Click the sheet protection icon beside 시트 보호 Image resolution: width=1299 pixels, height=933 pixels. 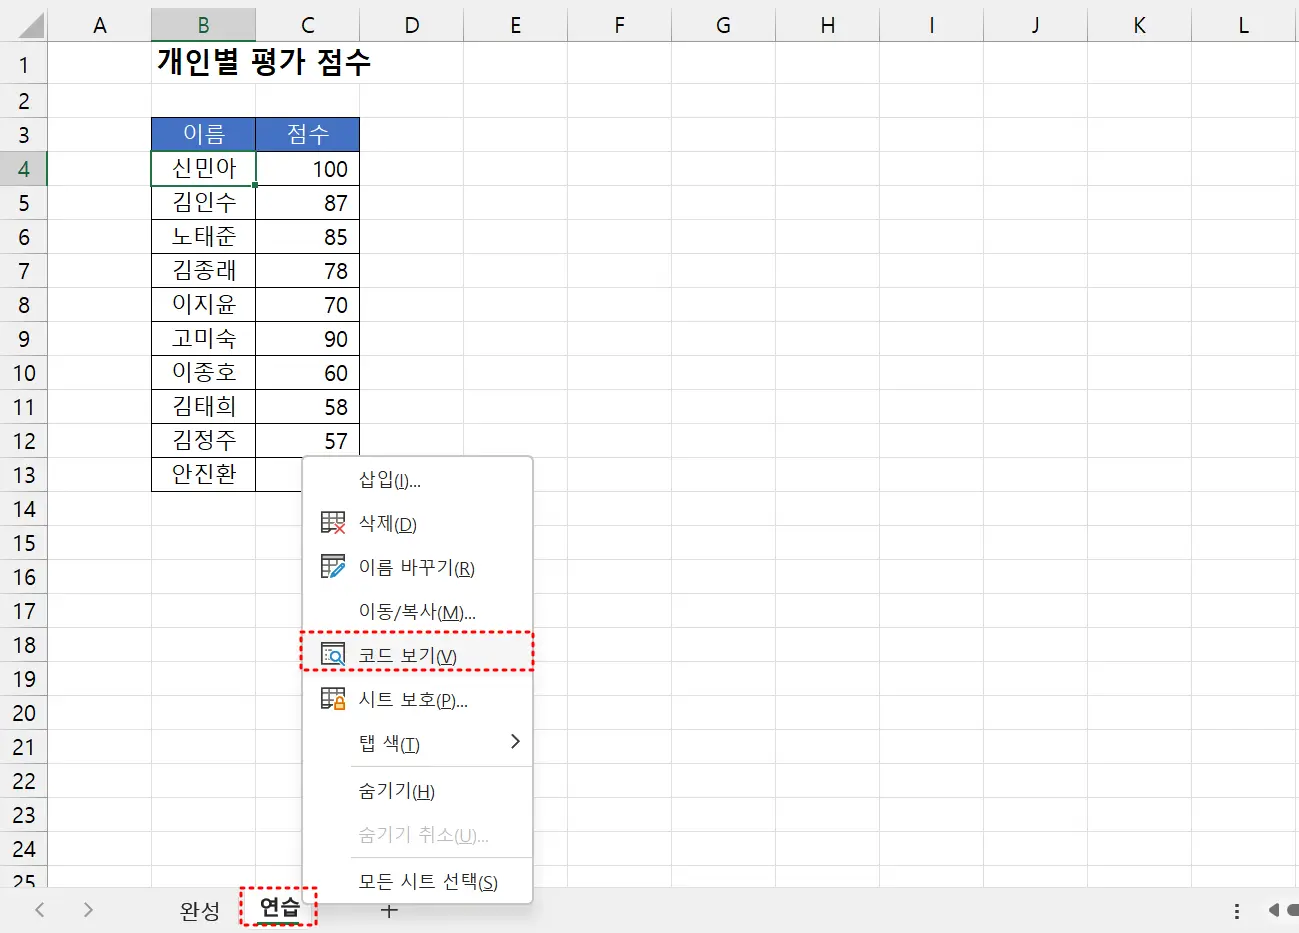pos(333,699)
